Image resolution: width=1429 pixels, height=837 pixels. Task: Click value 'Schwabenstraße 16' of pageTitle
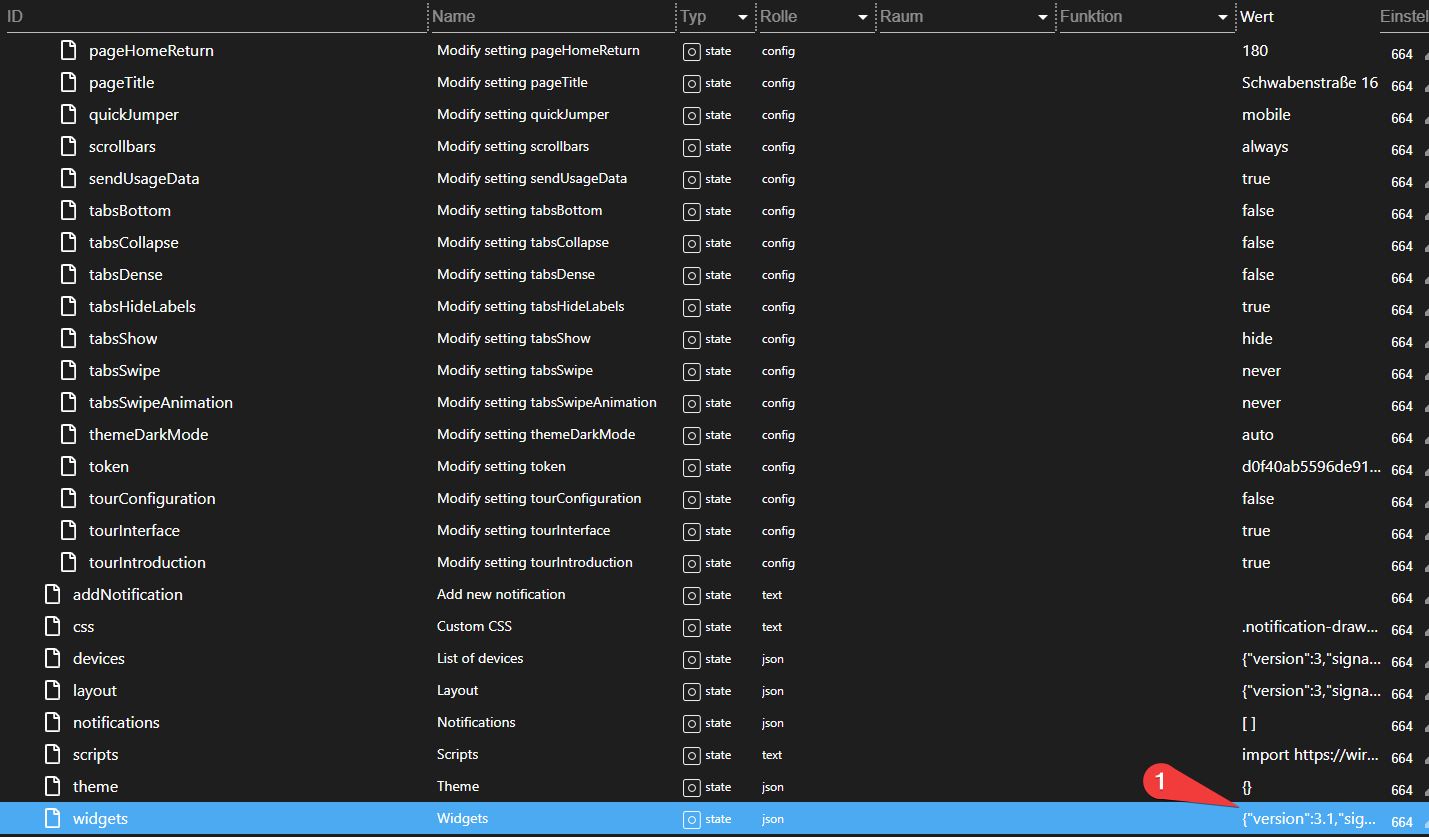1310,83
